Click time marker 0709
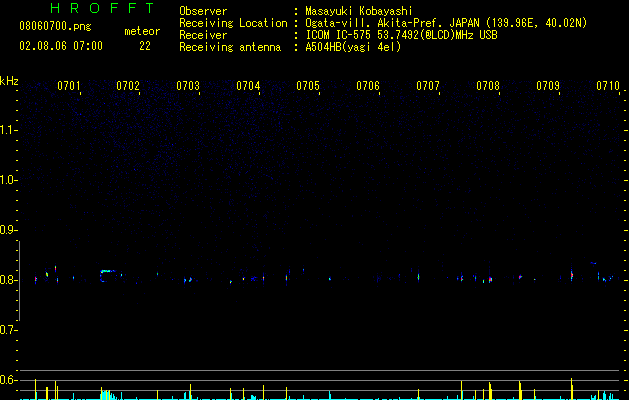 point(548,85)
